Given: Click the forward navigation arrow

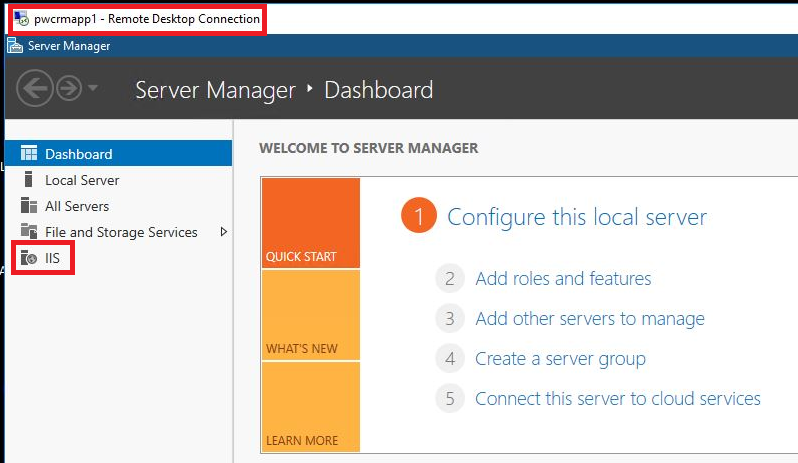Looking at the screenshot, I should click(x=69, y=89).
